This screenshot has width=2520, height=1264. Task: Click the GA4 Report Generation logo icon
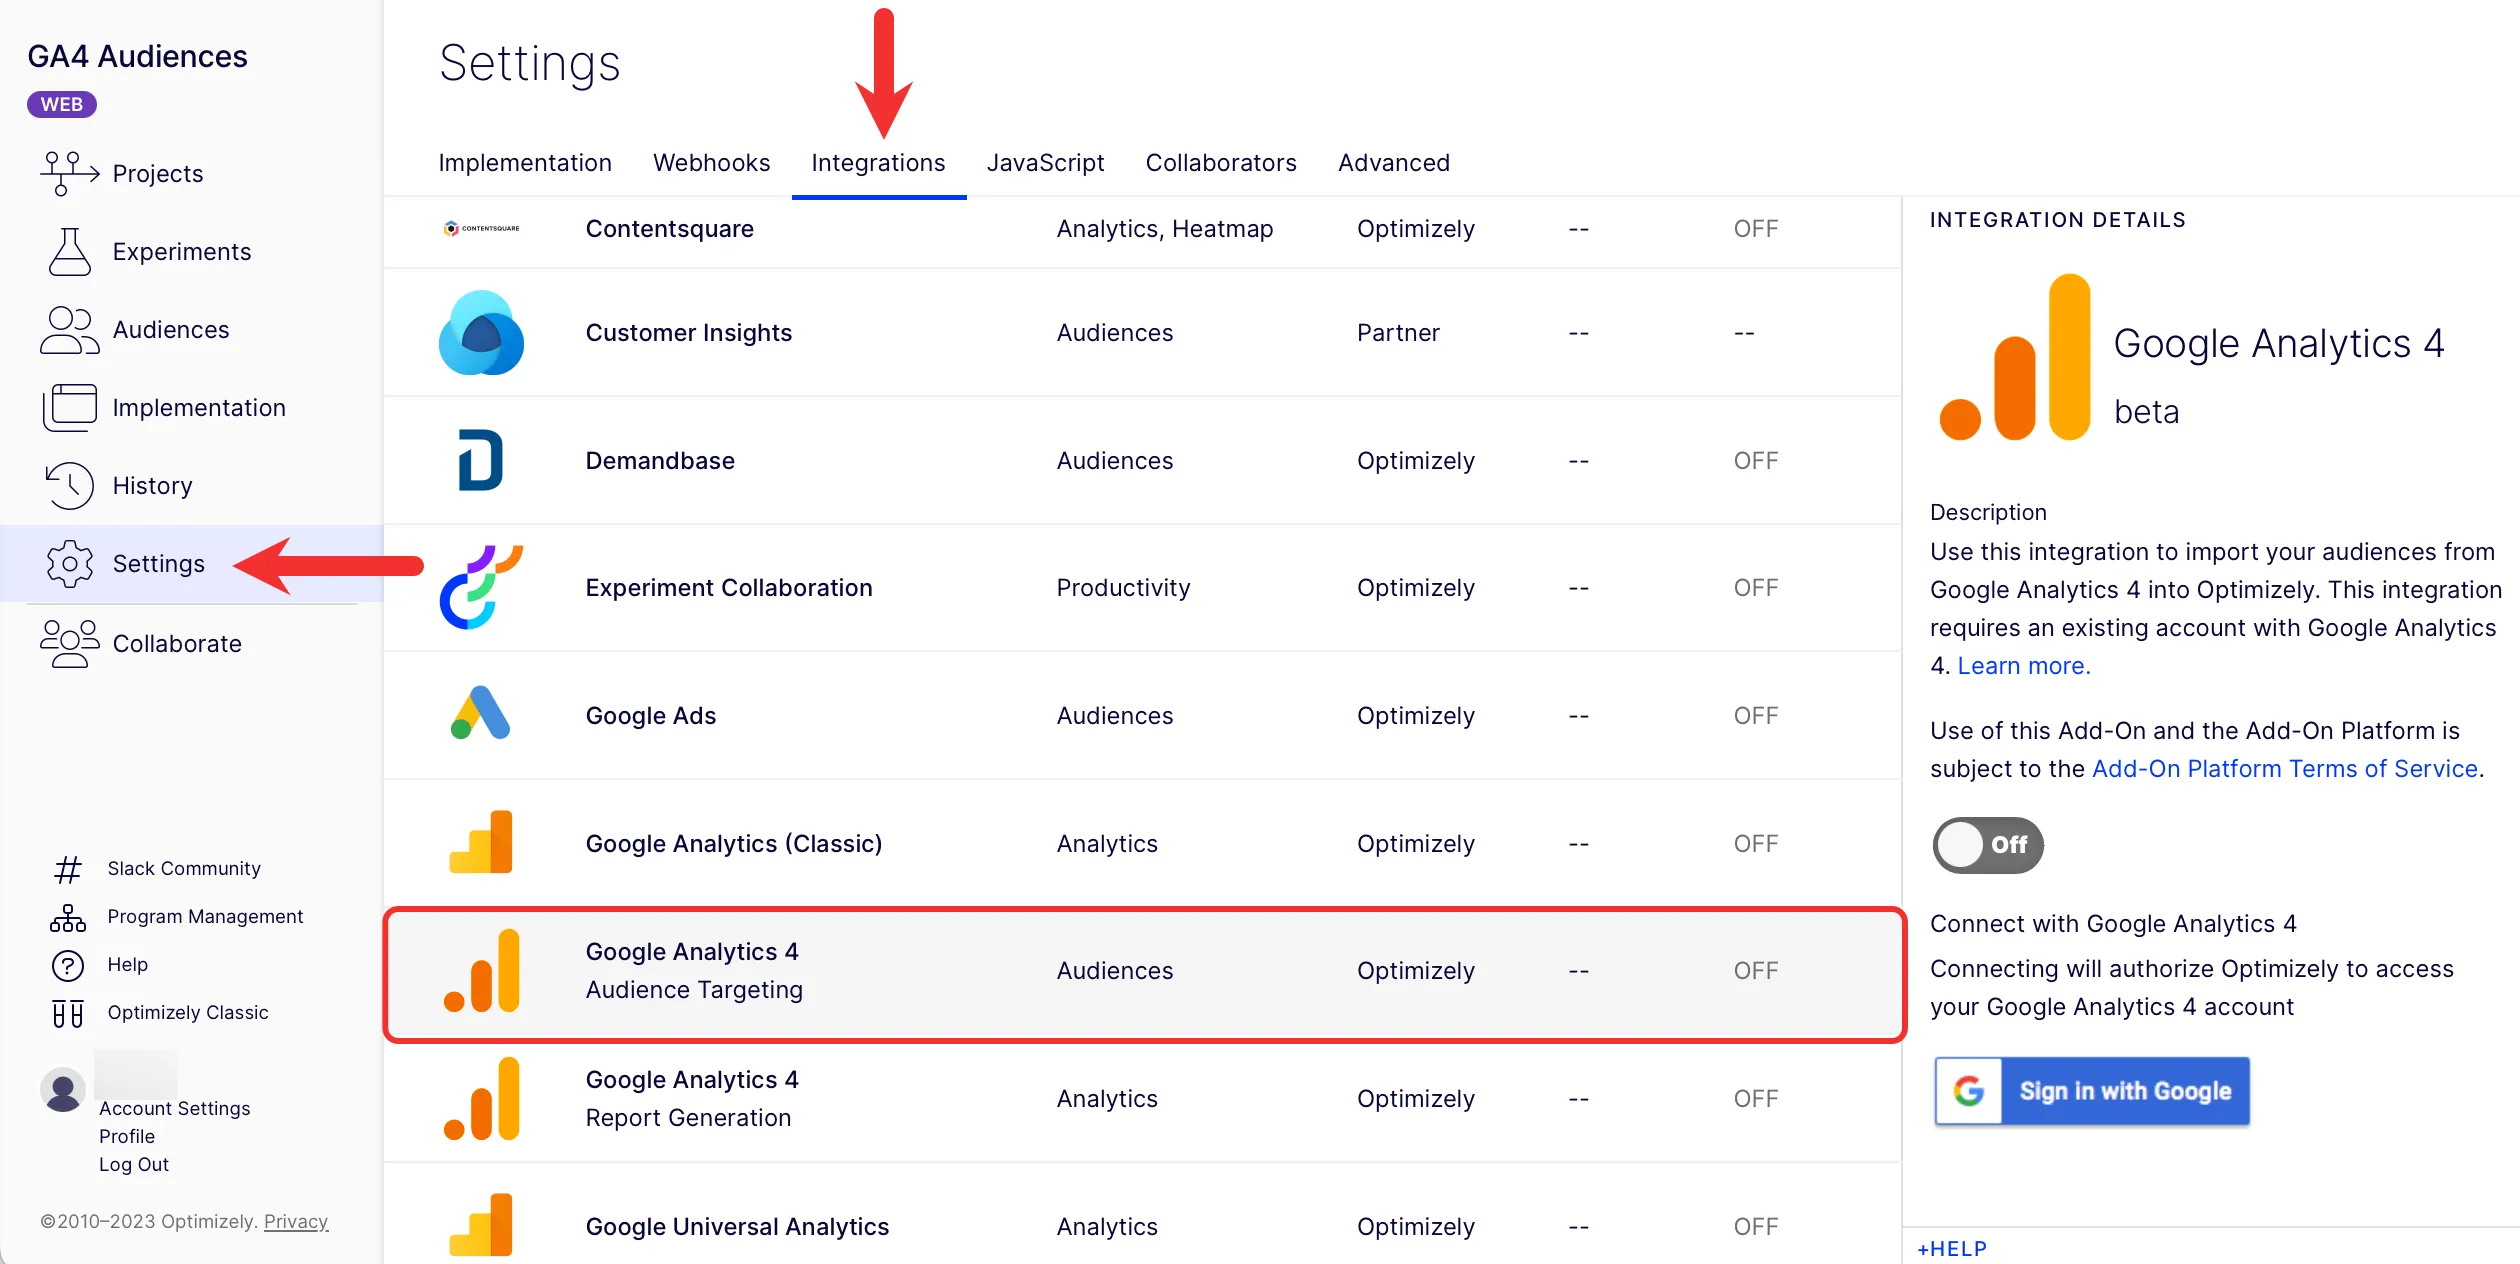pyautogui.click(x=481, y=1098)
